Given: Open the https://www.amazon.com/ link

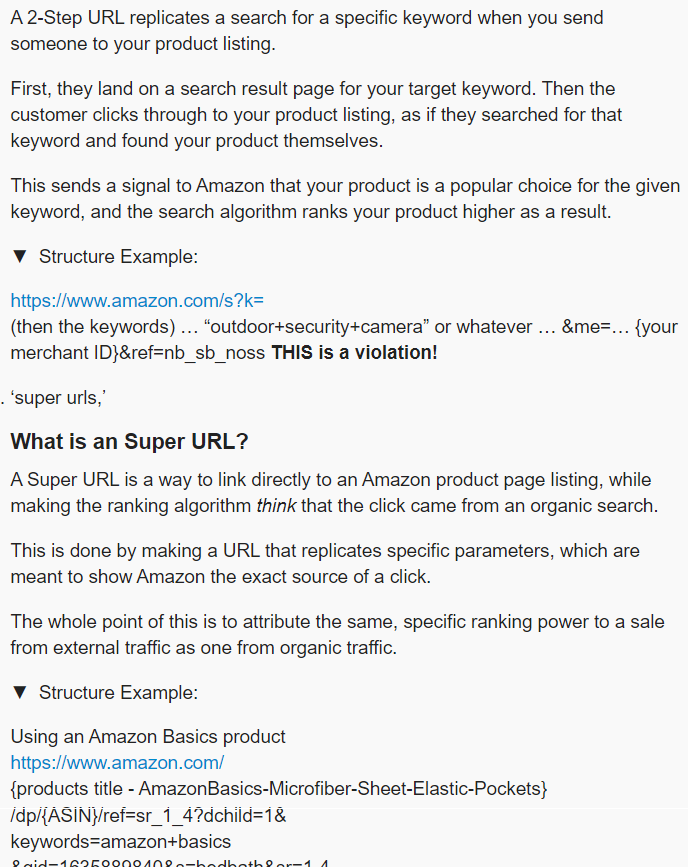Looking at the screenshot, I should point(117,762).
